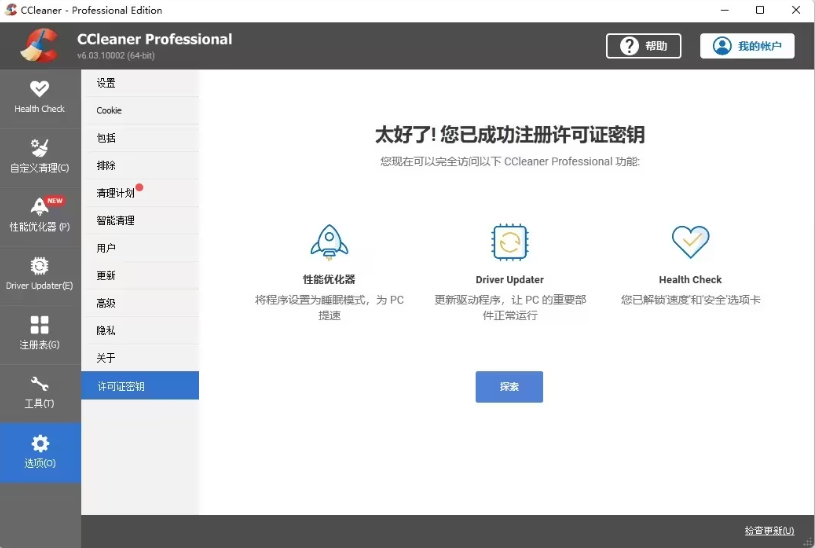Open the Advanced (高级) options page

click(x=140, y=303)
